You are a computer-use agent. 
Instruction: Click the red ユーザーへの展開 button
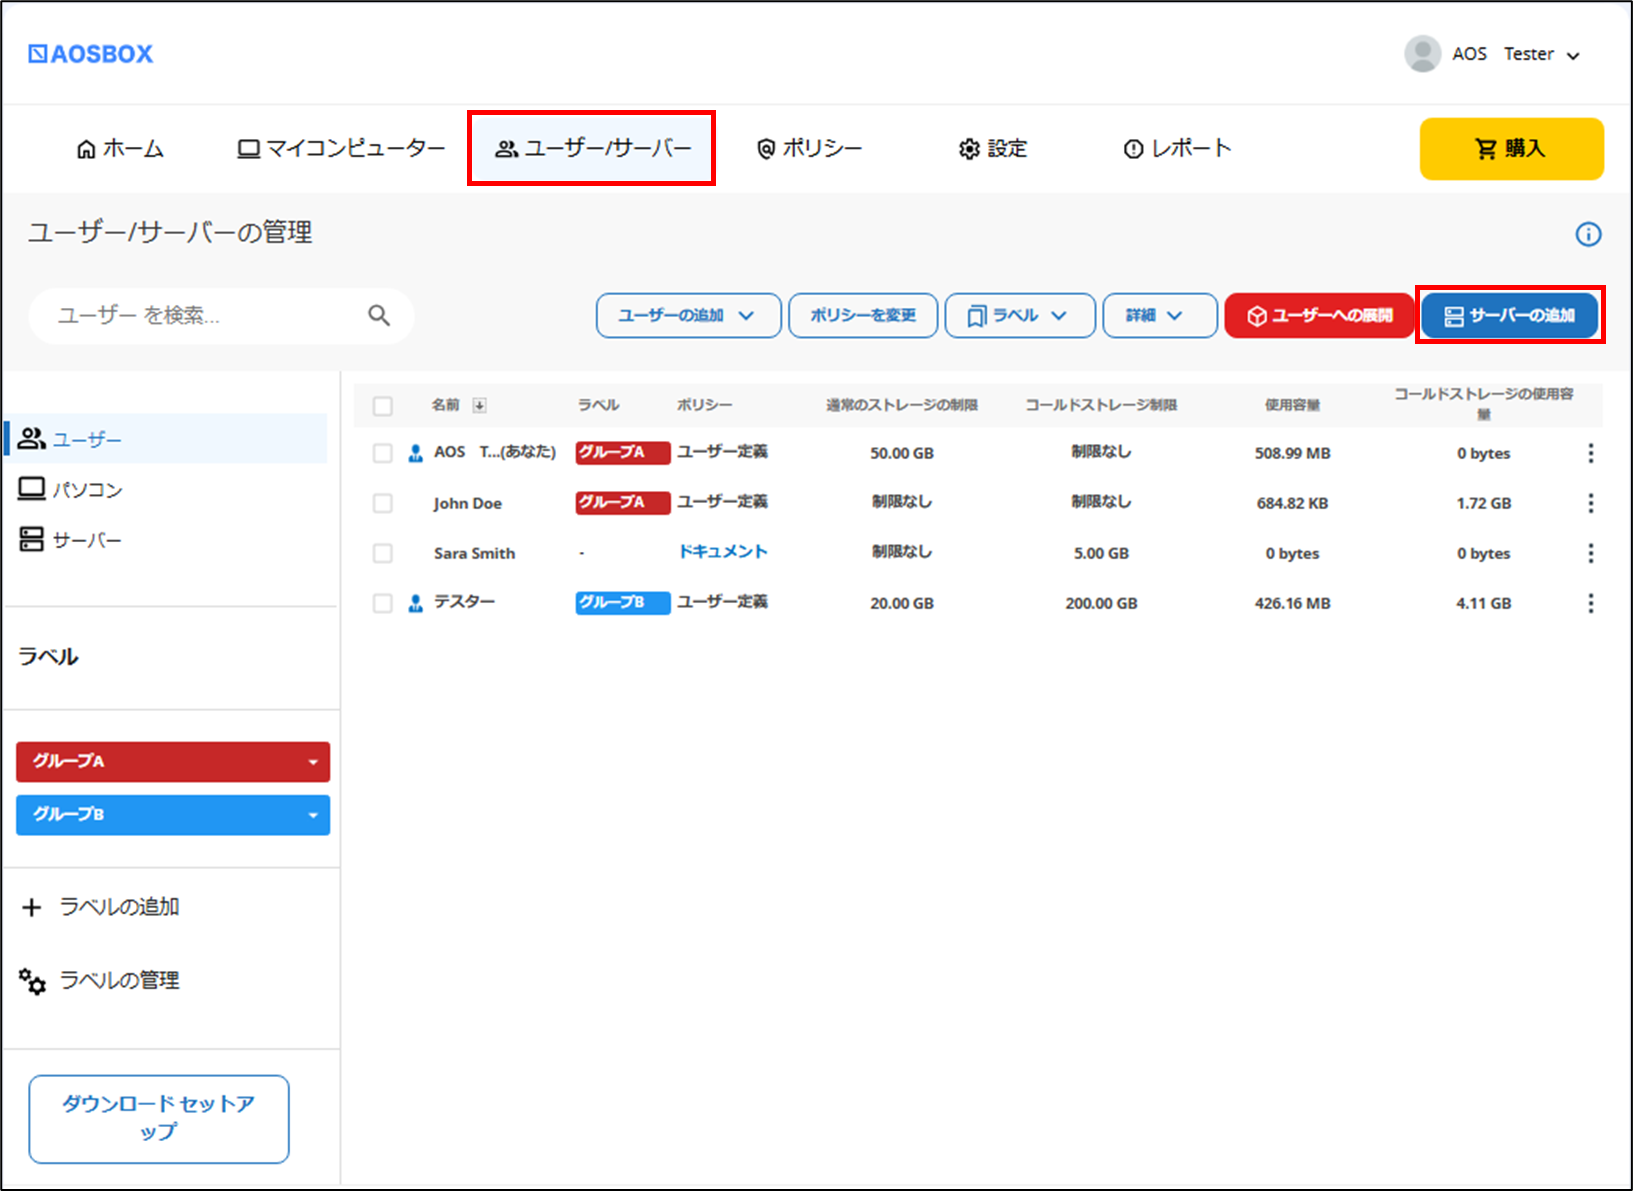[1319, 315]
